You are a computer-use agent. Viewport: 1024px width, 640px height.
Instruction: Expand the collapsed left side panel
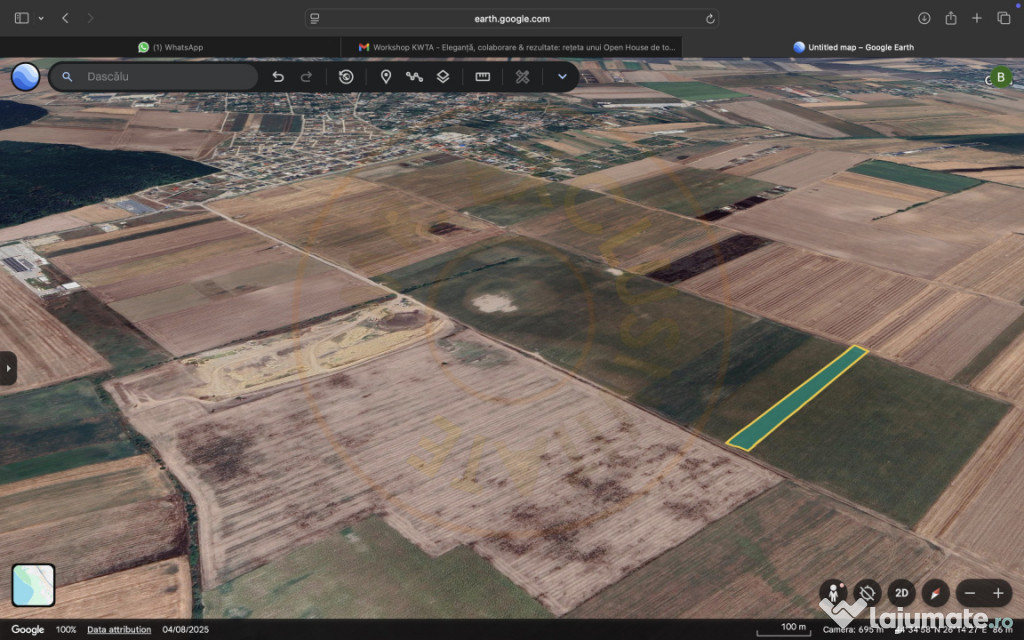coord(8,367)
